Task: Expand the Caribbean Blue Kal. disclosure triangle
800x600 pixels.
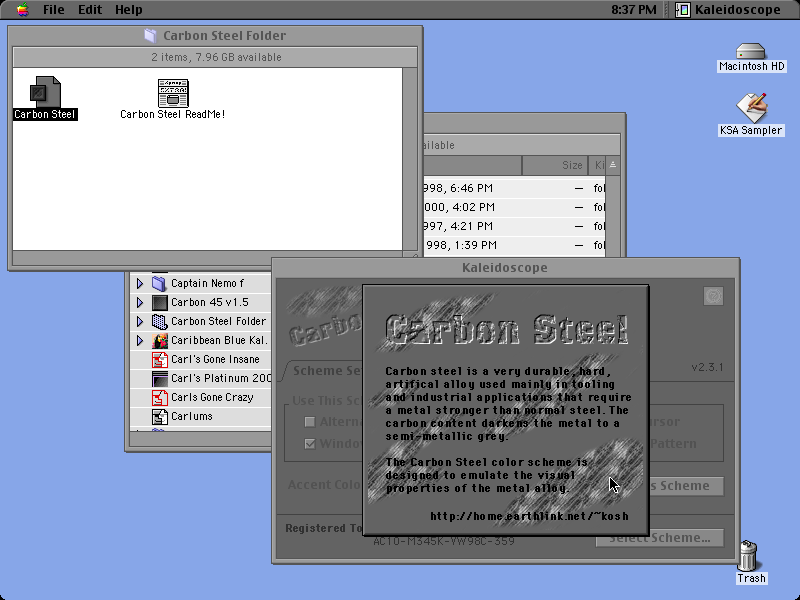Action: [139, 340]
